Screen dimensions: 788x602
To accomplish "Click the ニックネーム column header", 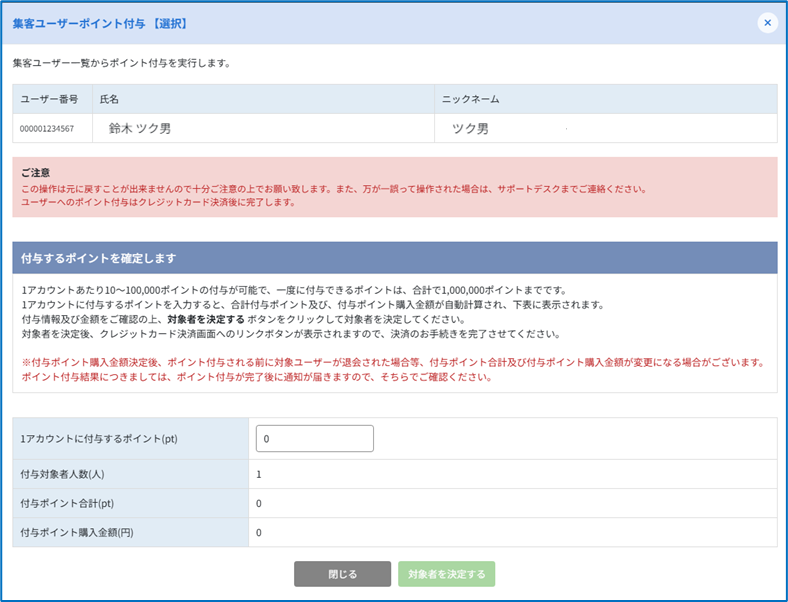I will coord(470,99).
